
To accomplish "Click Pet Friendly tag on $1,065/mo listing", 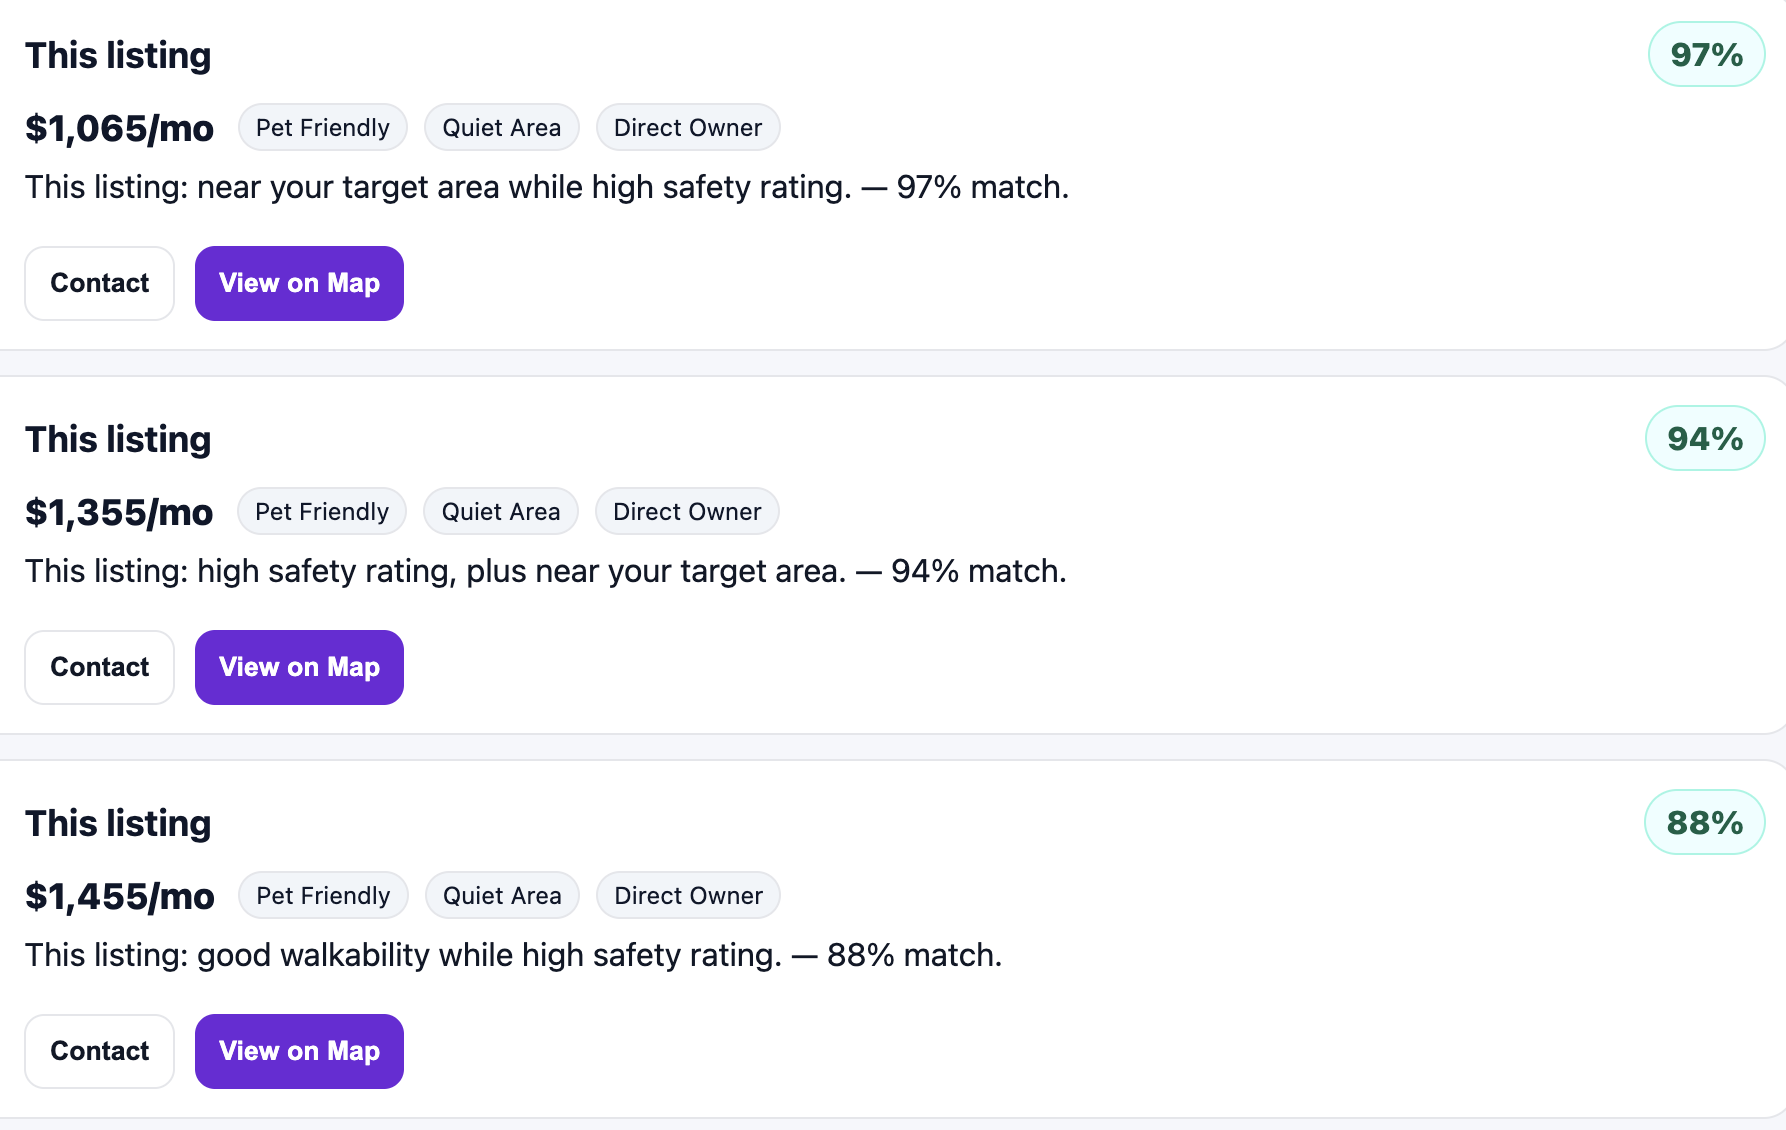I will [x=322, y=128].
